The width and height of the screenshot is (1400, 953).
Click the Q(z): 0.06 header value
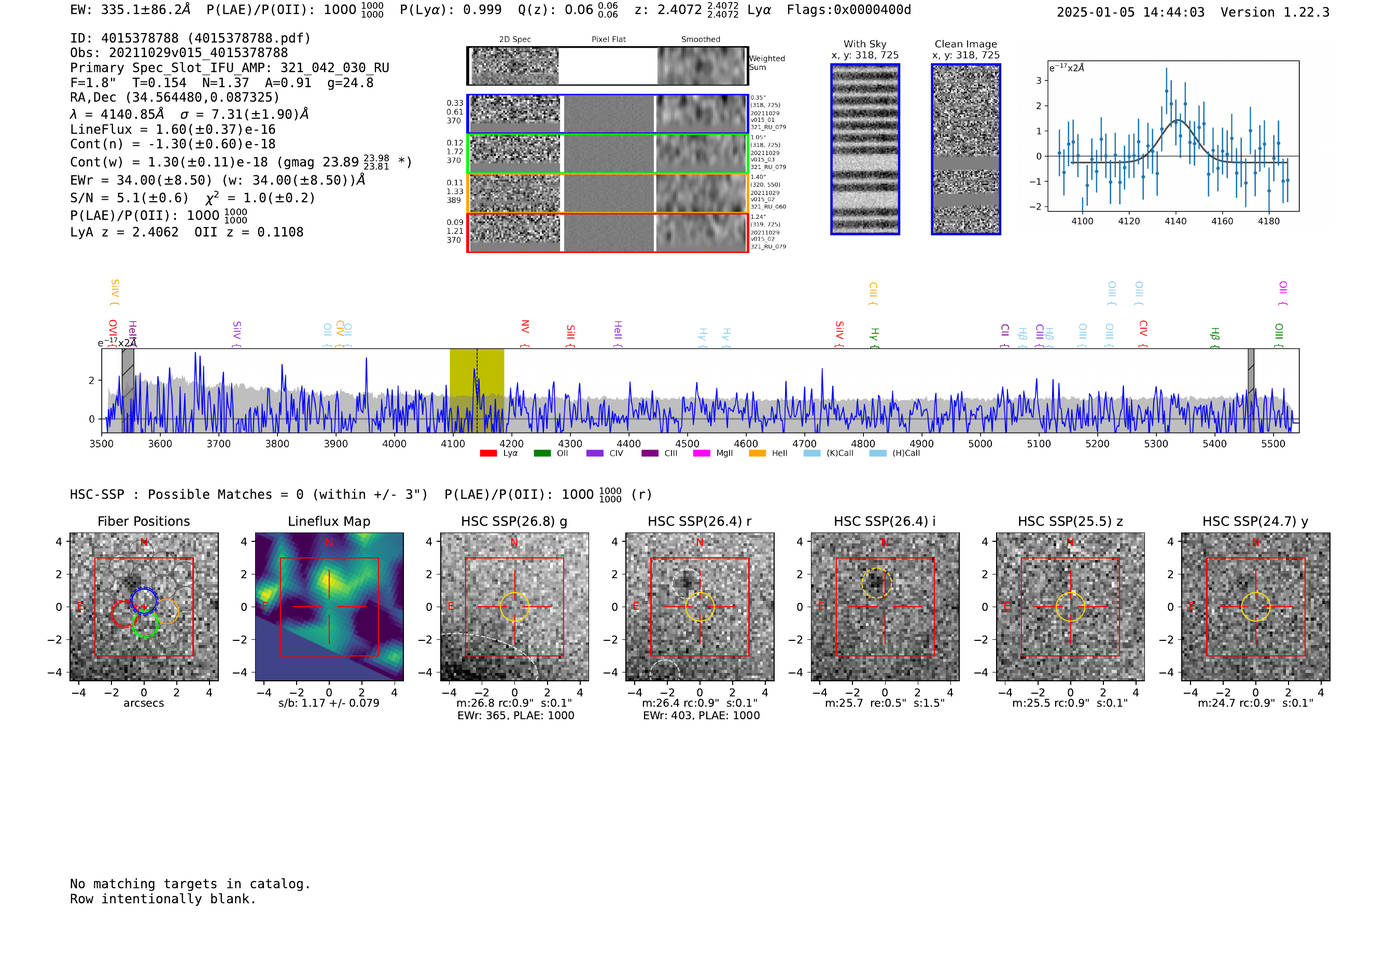coord(570,11)
